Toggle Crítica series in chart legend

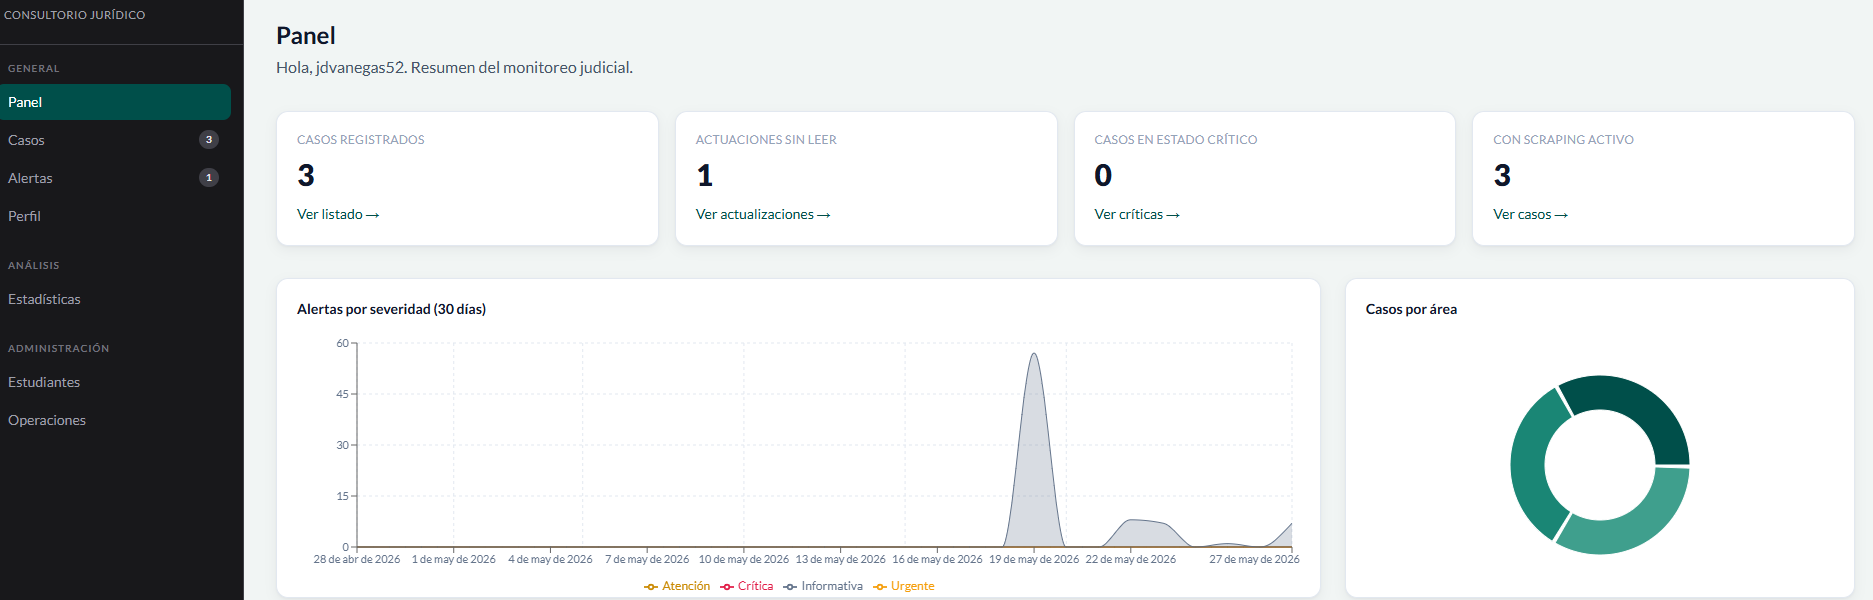[747, 586]
